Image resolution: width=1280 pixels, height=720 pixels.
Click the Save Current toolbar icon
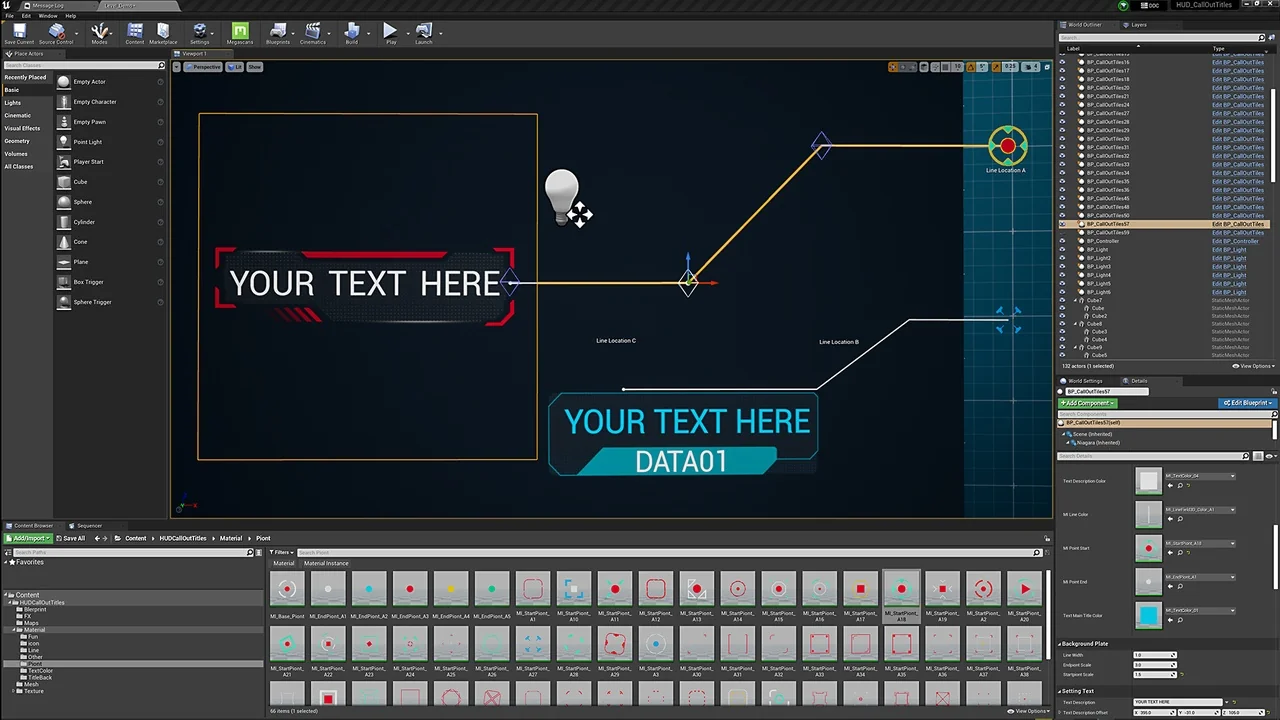click(18, 32)
